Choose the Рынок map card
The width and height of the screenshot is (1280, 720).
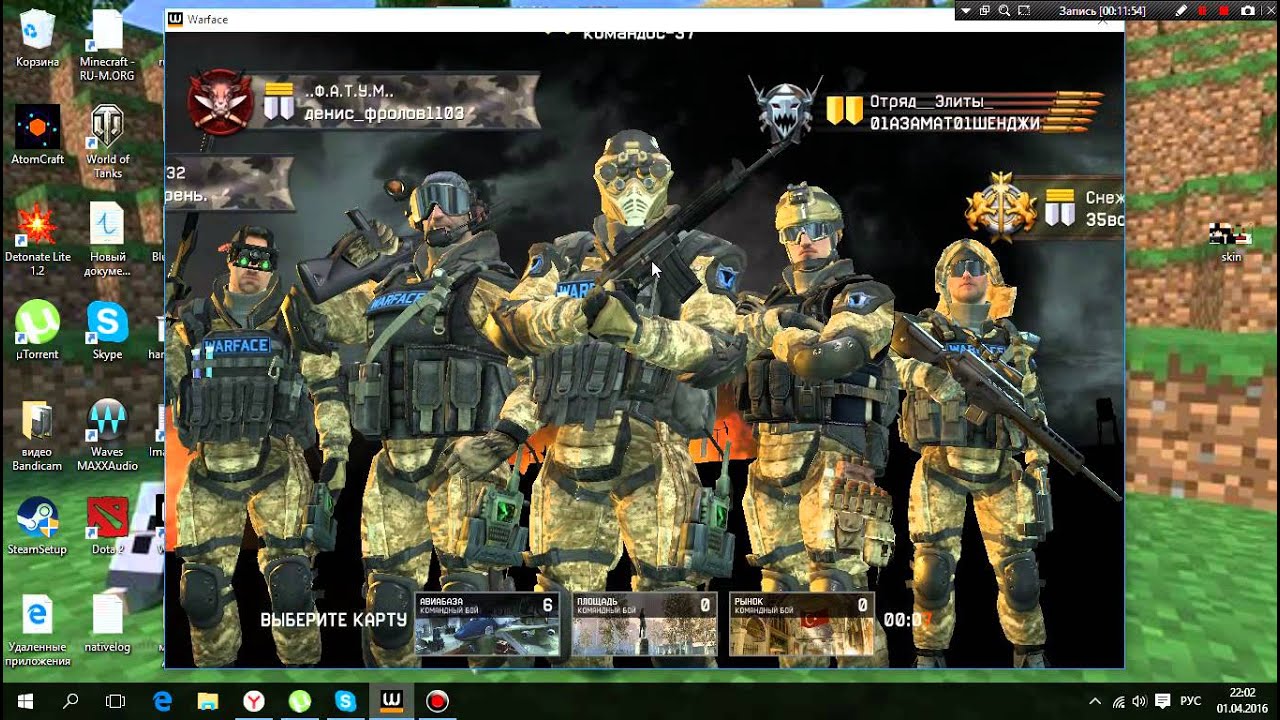pos(802,625)
